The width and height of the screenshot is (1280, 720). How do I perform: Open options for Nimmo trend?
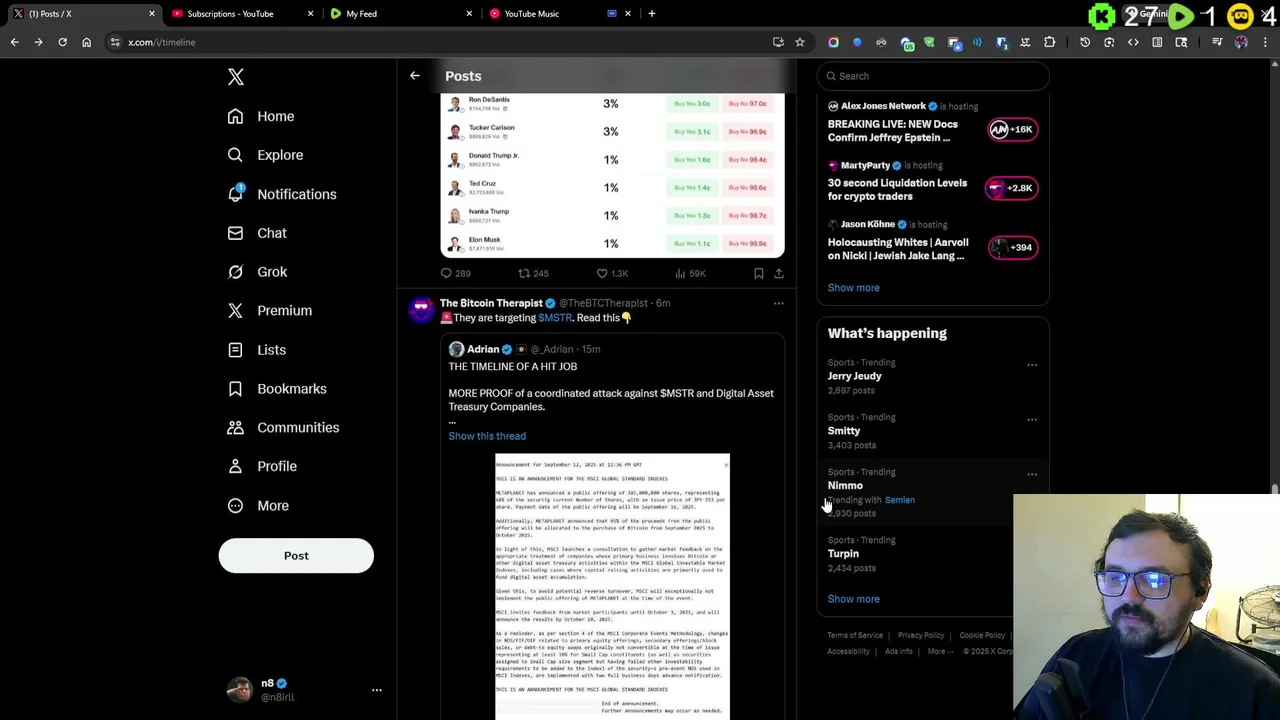coord(1032,475)
